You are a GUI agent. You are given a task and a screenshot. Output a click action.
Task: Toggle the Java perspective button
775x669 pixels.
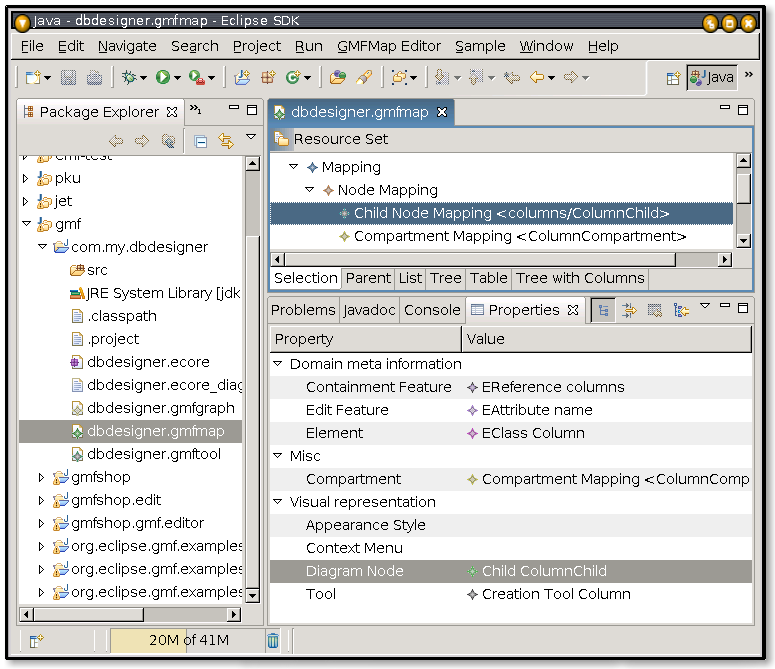click(711, 77)
